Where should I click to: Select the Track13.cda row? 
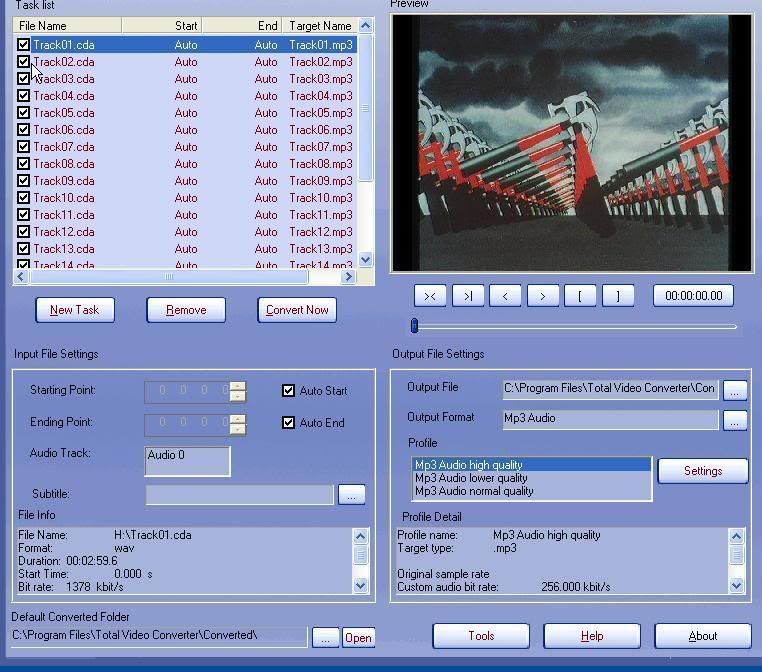187,249
